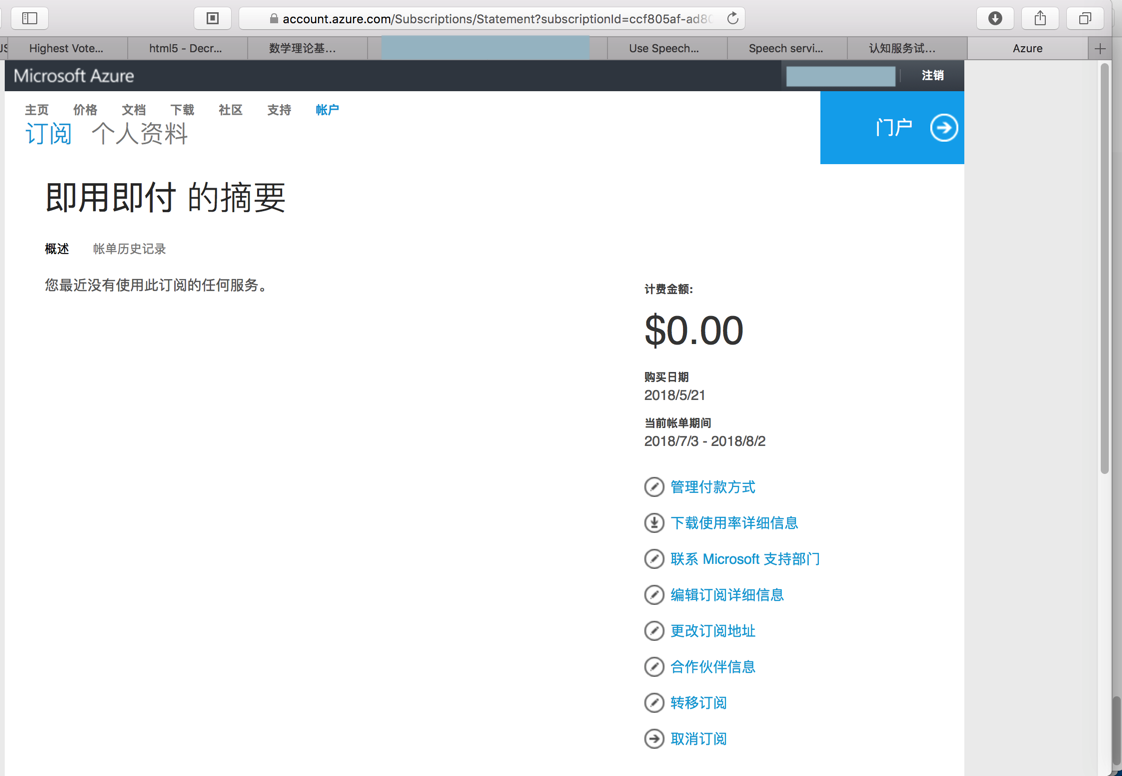Image resolution: width=1122 pixels, height=776 pixels.
Task: Click pencil icon beside 转移订阅
Action: click(x=654, y=702)
